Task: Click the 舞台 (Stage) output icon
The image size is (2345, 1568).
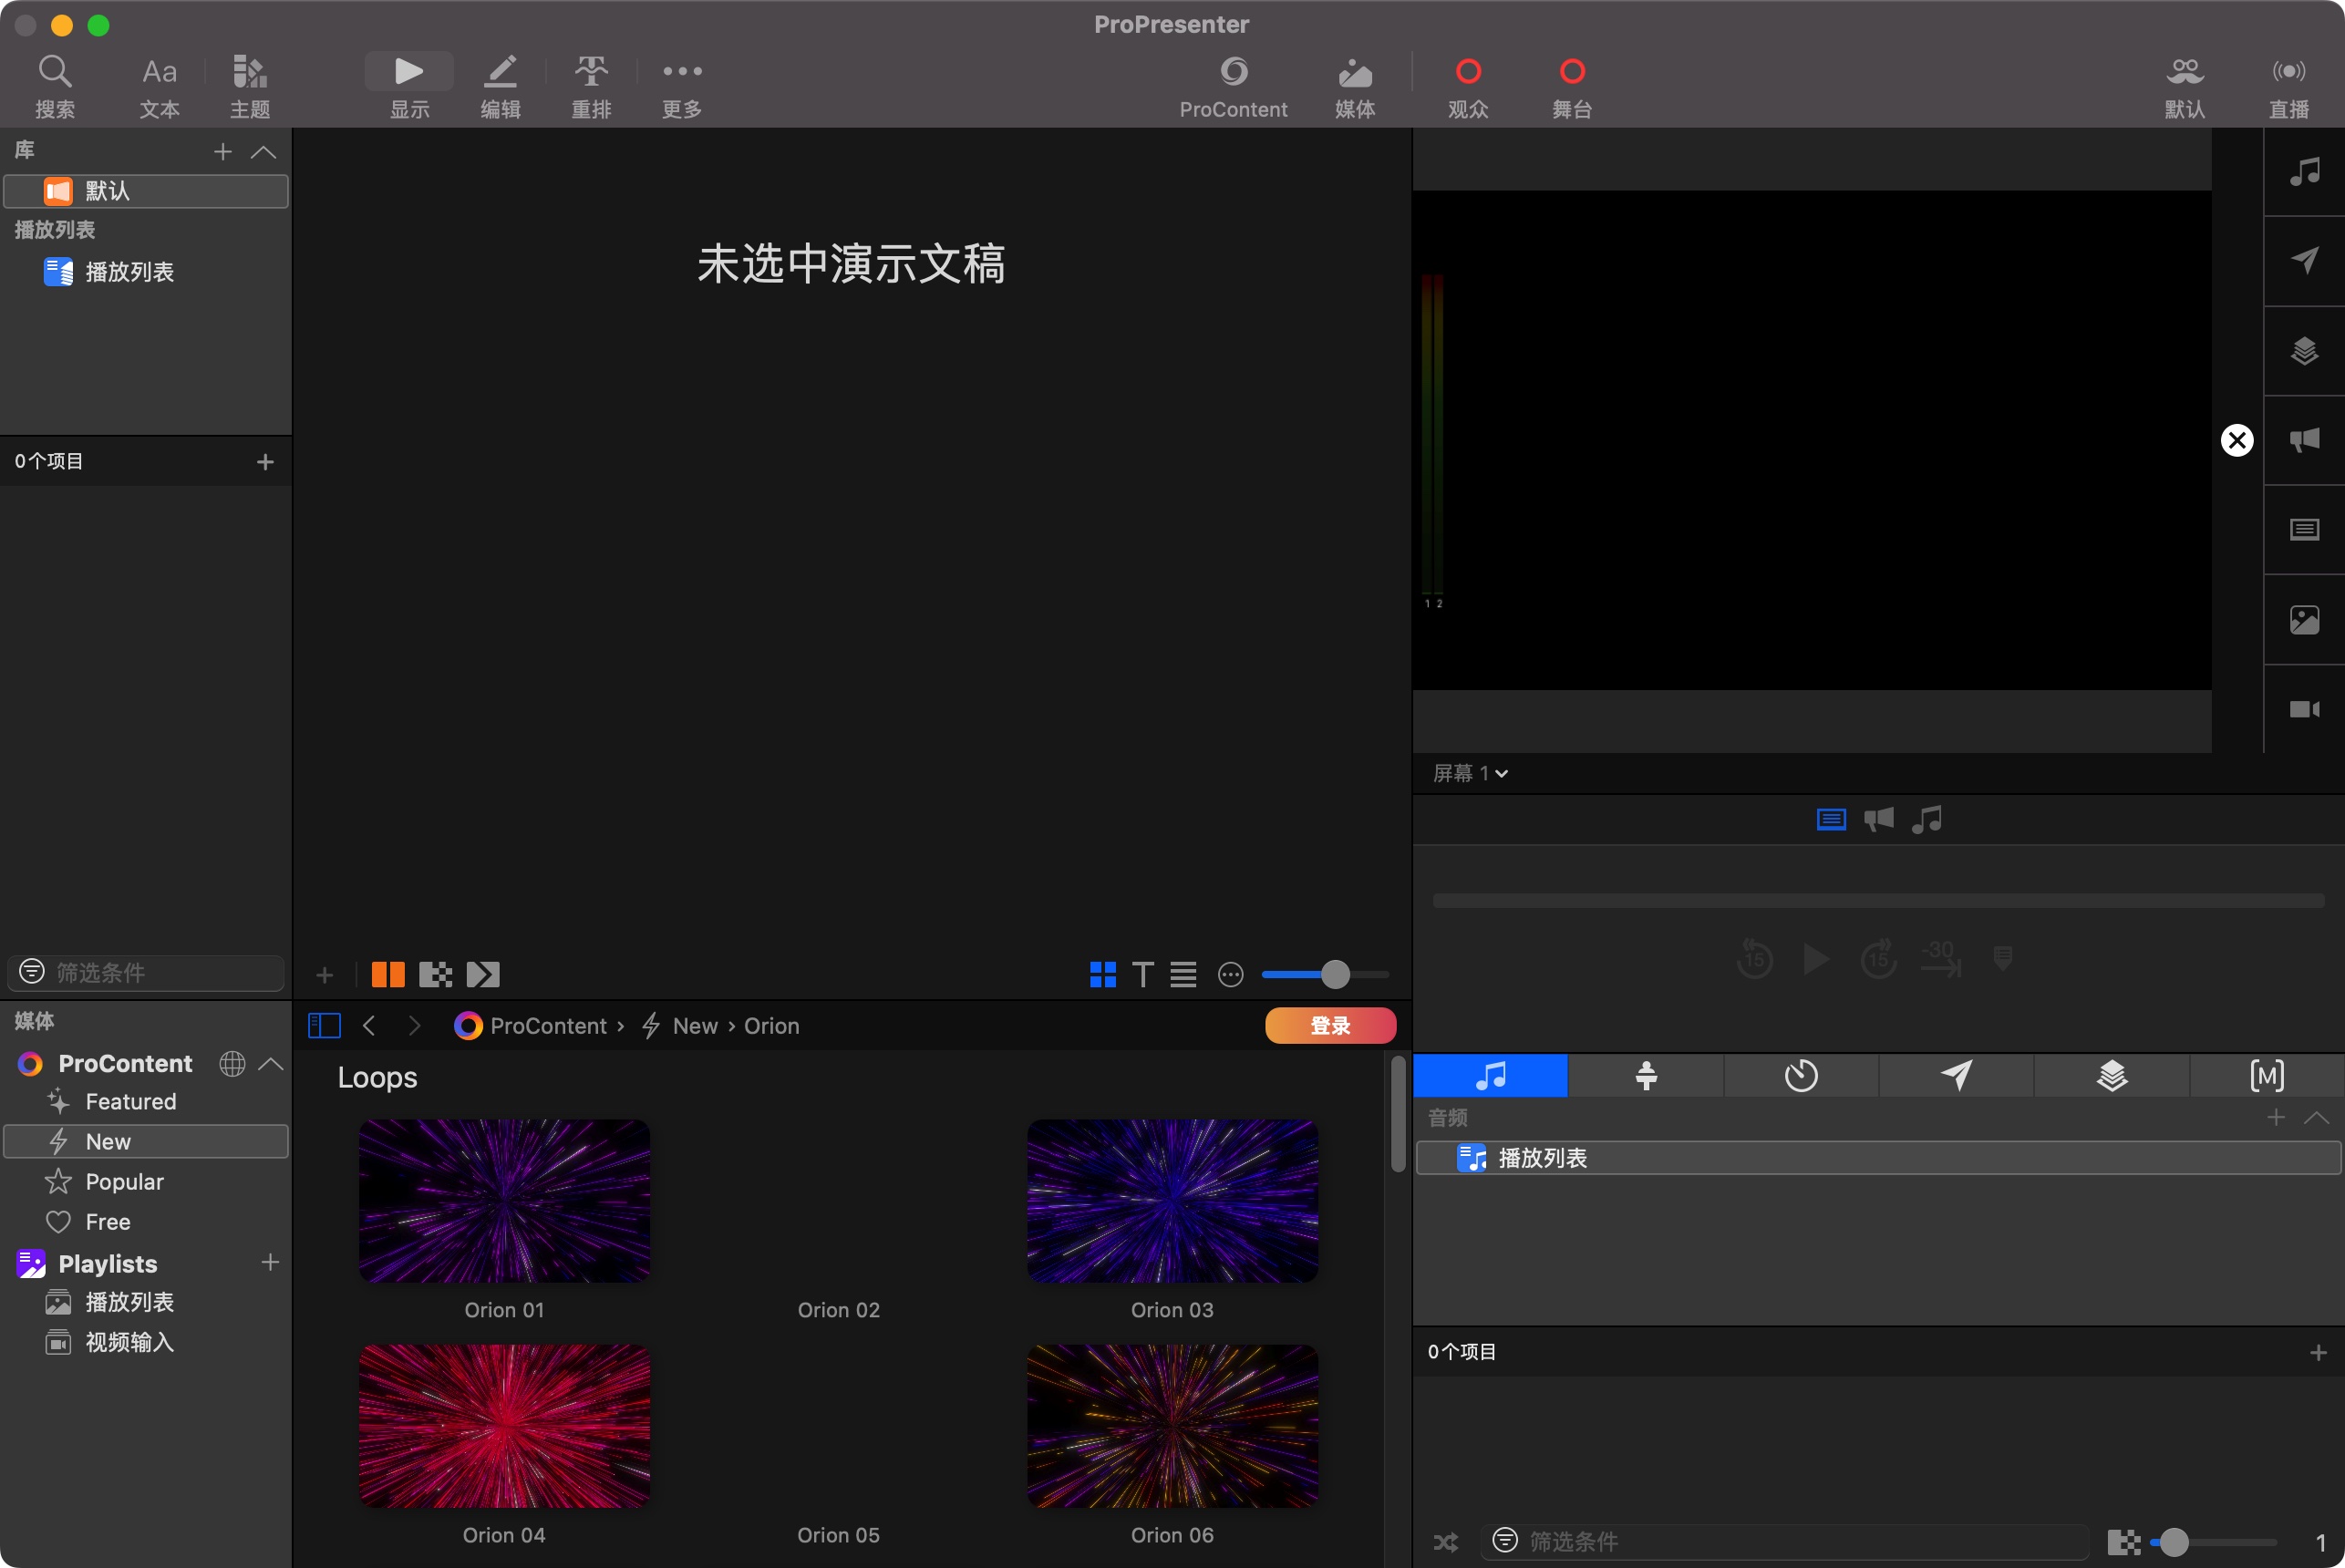Action: (1568, 68)
